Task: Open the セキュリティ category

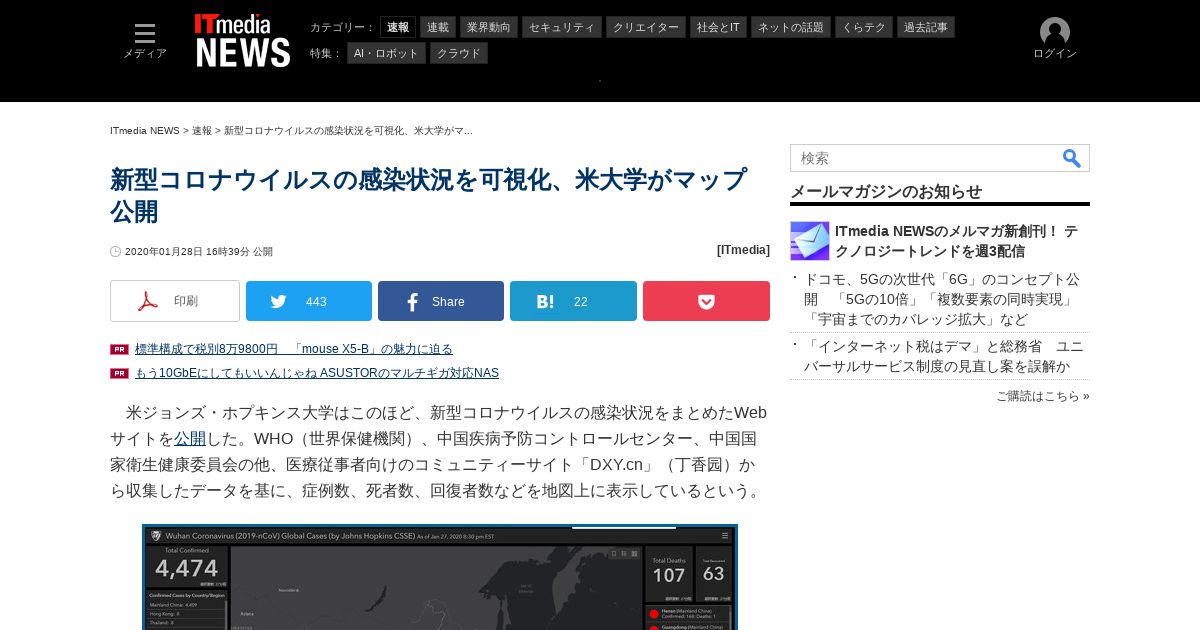Action: 561,27
